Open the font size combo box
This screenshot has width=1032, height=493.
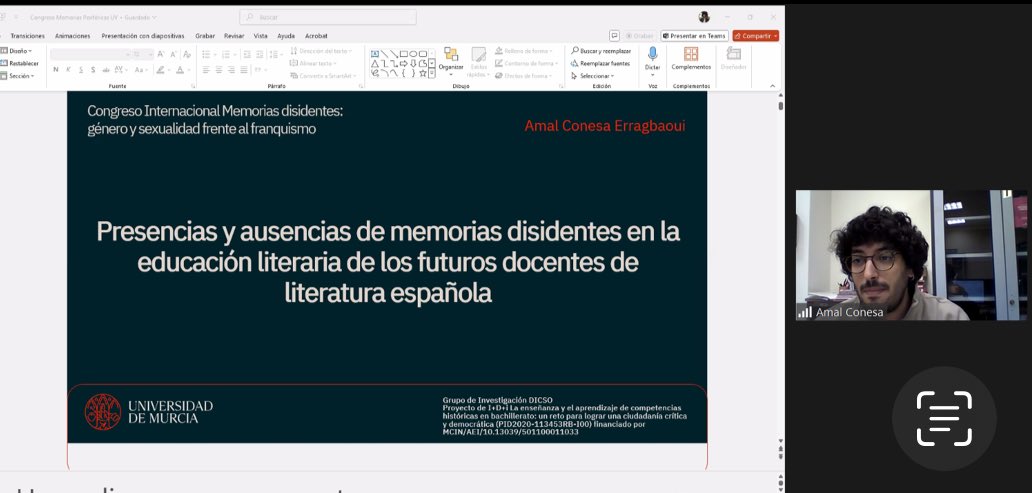142,54
